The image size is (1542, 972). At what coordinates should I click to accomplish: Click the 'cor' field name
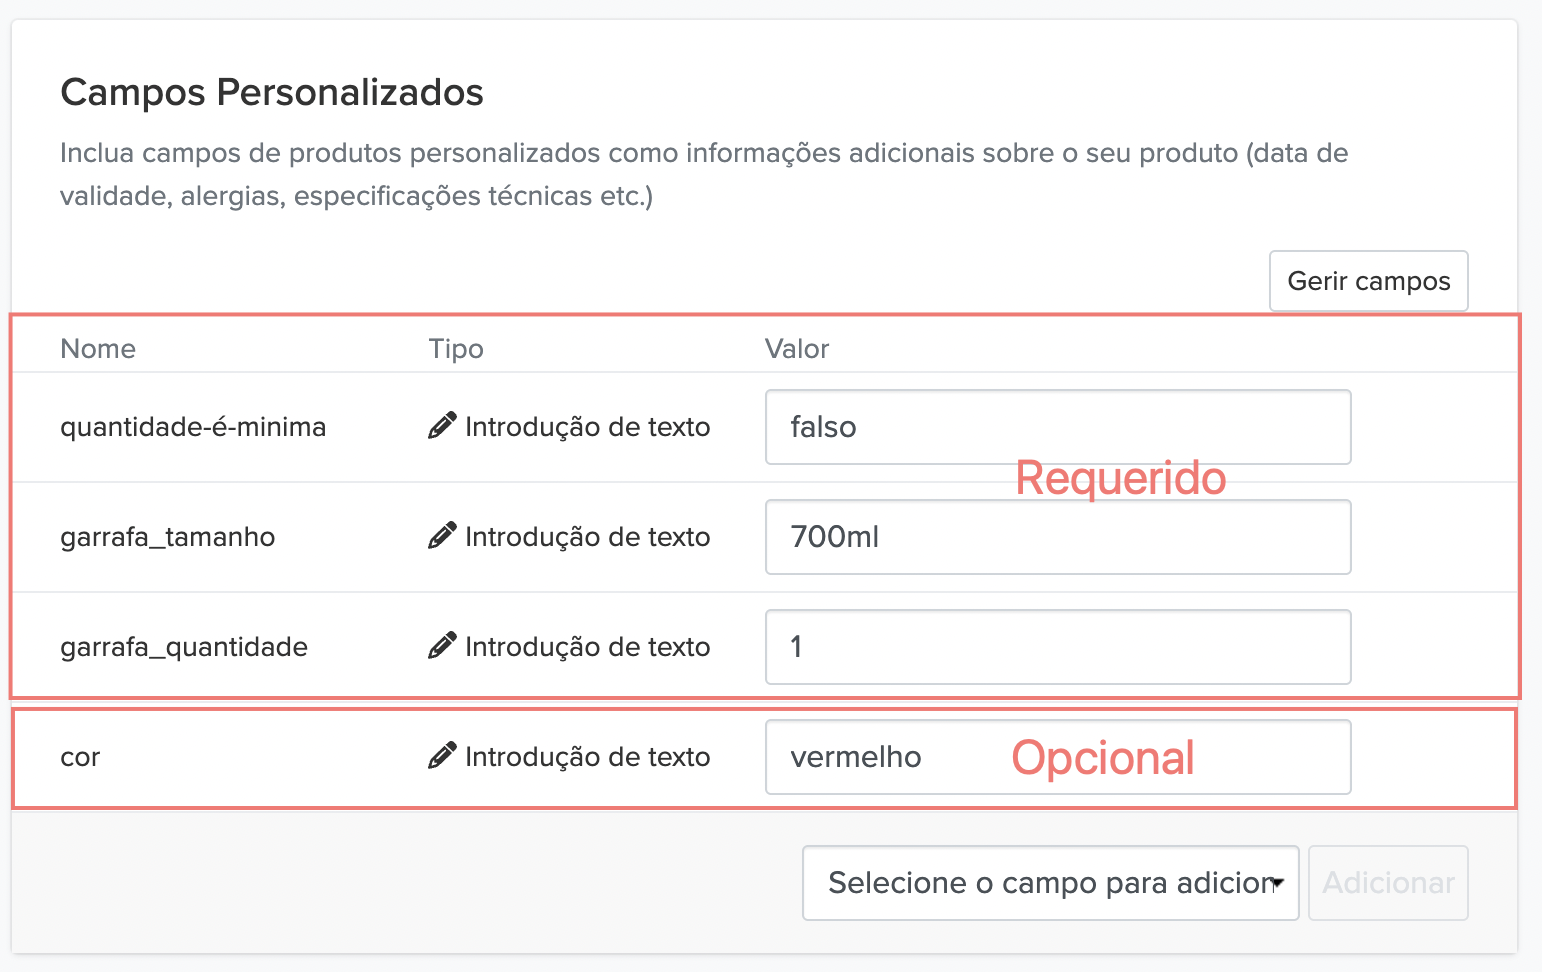(80, 757)
